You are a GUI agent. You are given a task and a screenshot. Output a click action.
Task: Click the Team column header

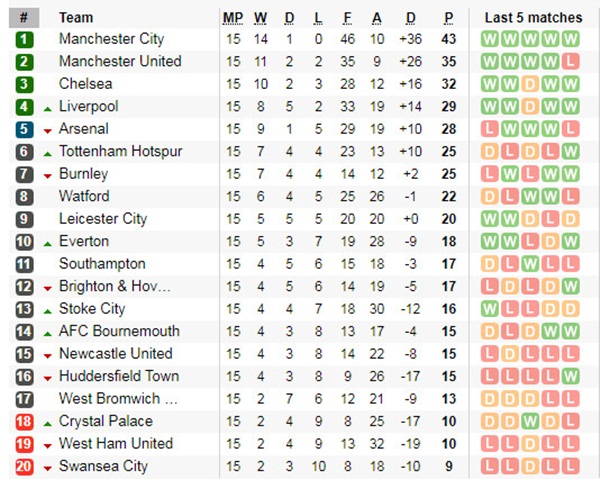point(76,17)
